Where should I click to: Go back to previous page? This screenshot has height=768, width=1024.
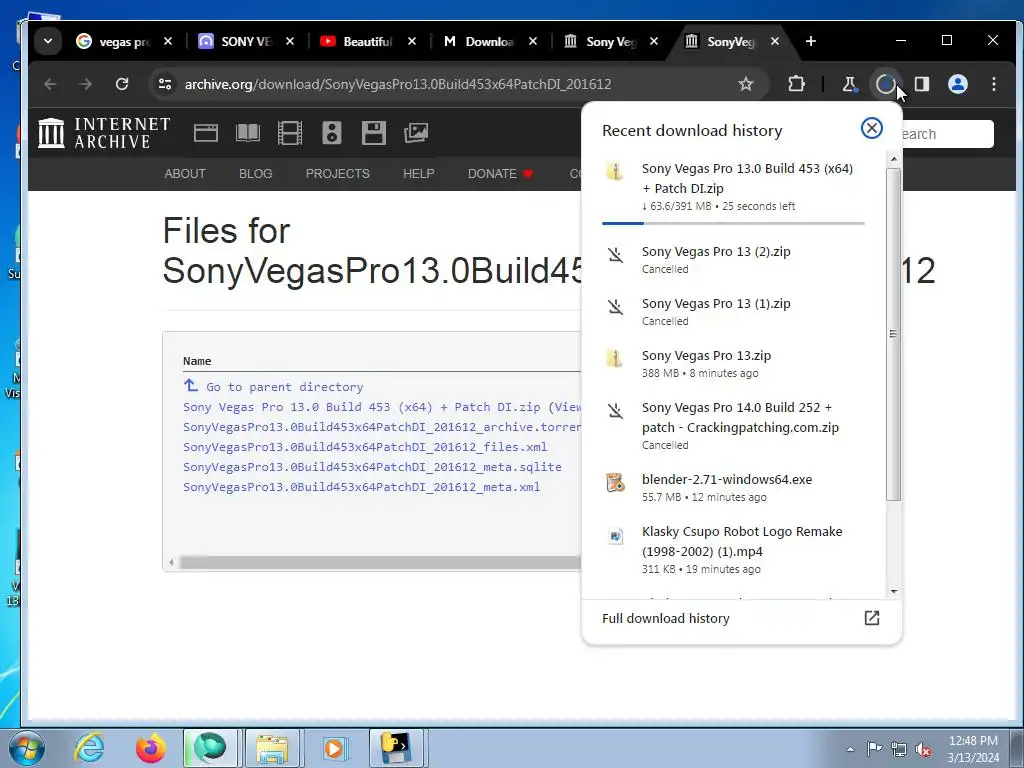tap(50, 84)
